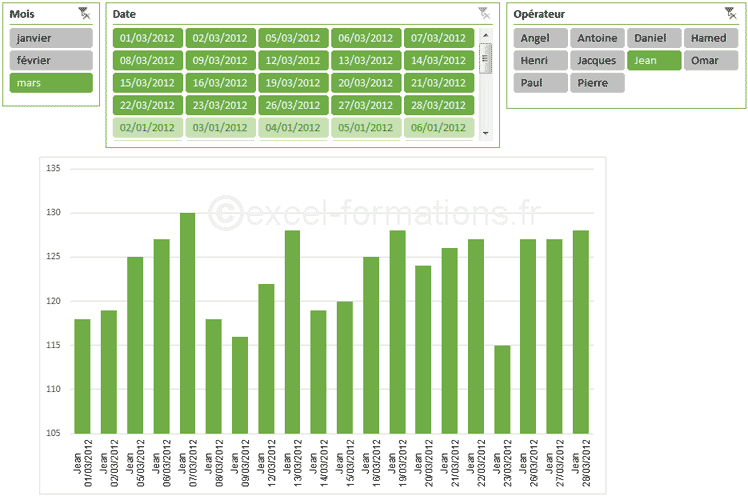Screen dimensions: 748x496
Task: Select date 16/03/2012 in the slicer
Action: (x=220, y=83)
